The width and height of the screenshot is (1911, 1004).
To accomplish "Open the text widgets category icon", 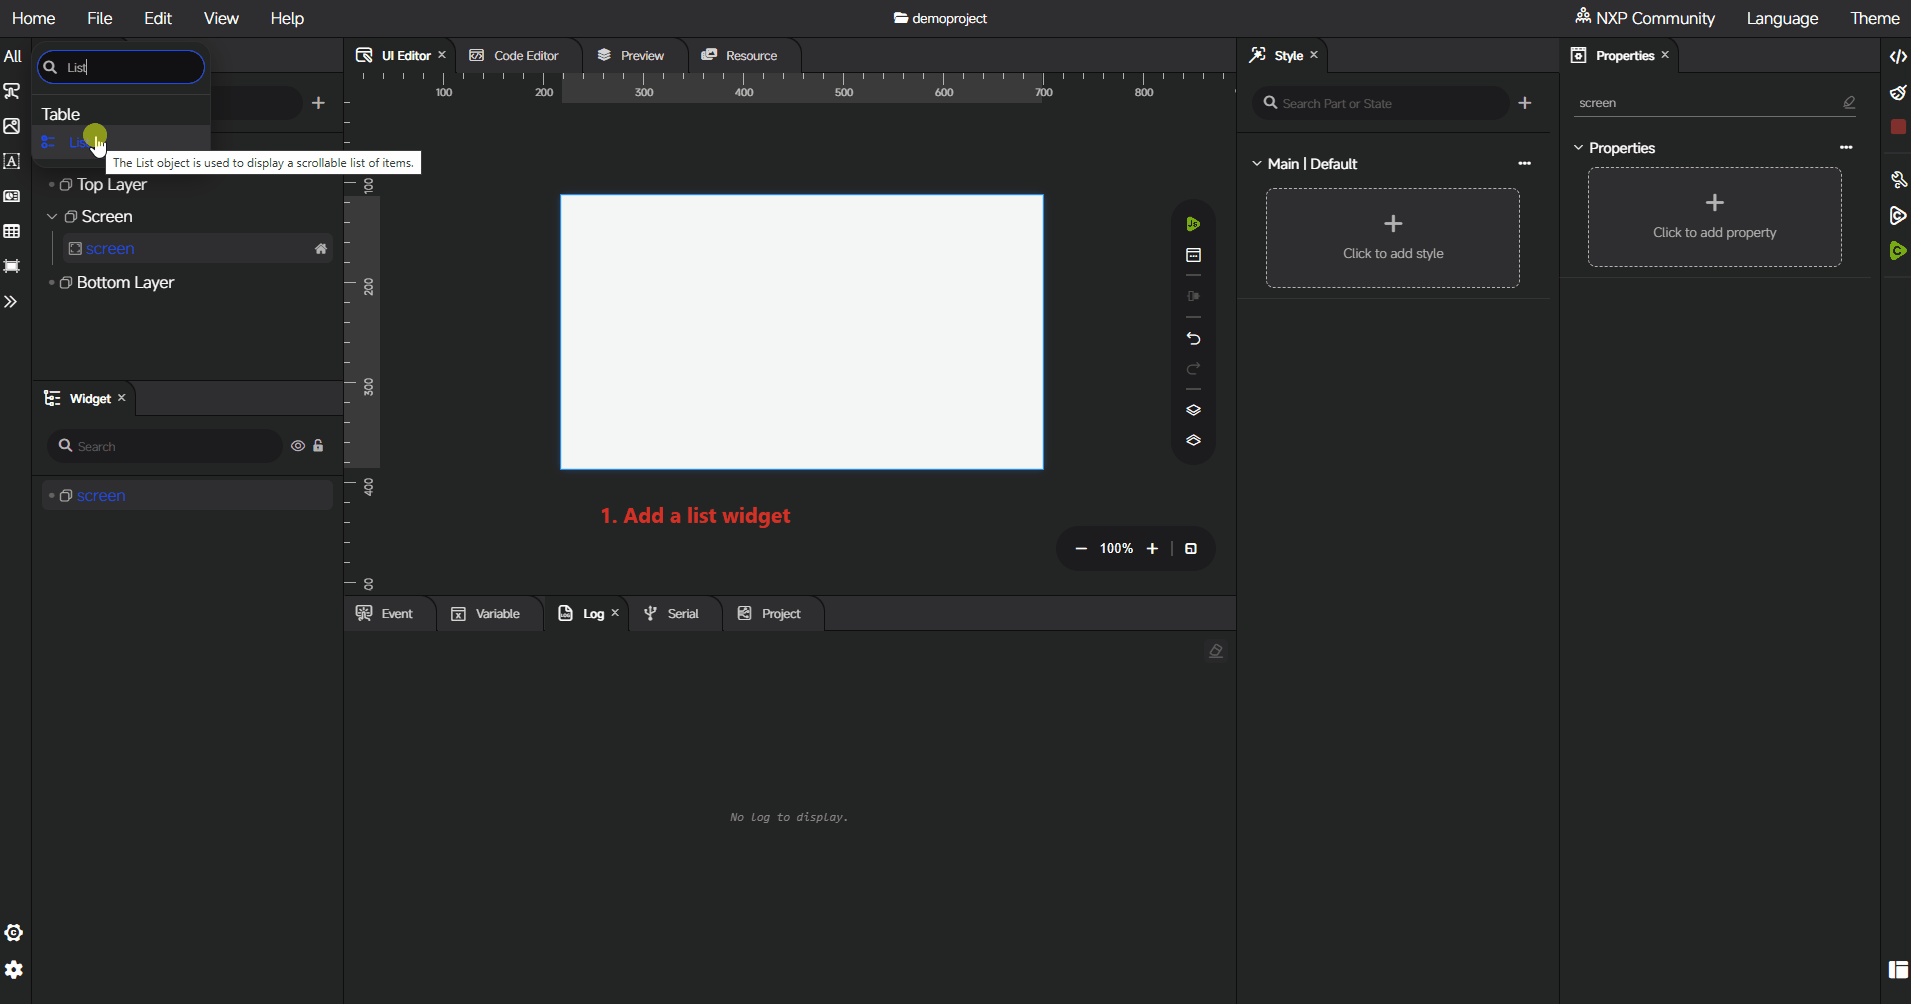I will pos(12,161).
